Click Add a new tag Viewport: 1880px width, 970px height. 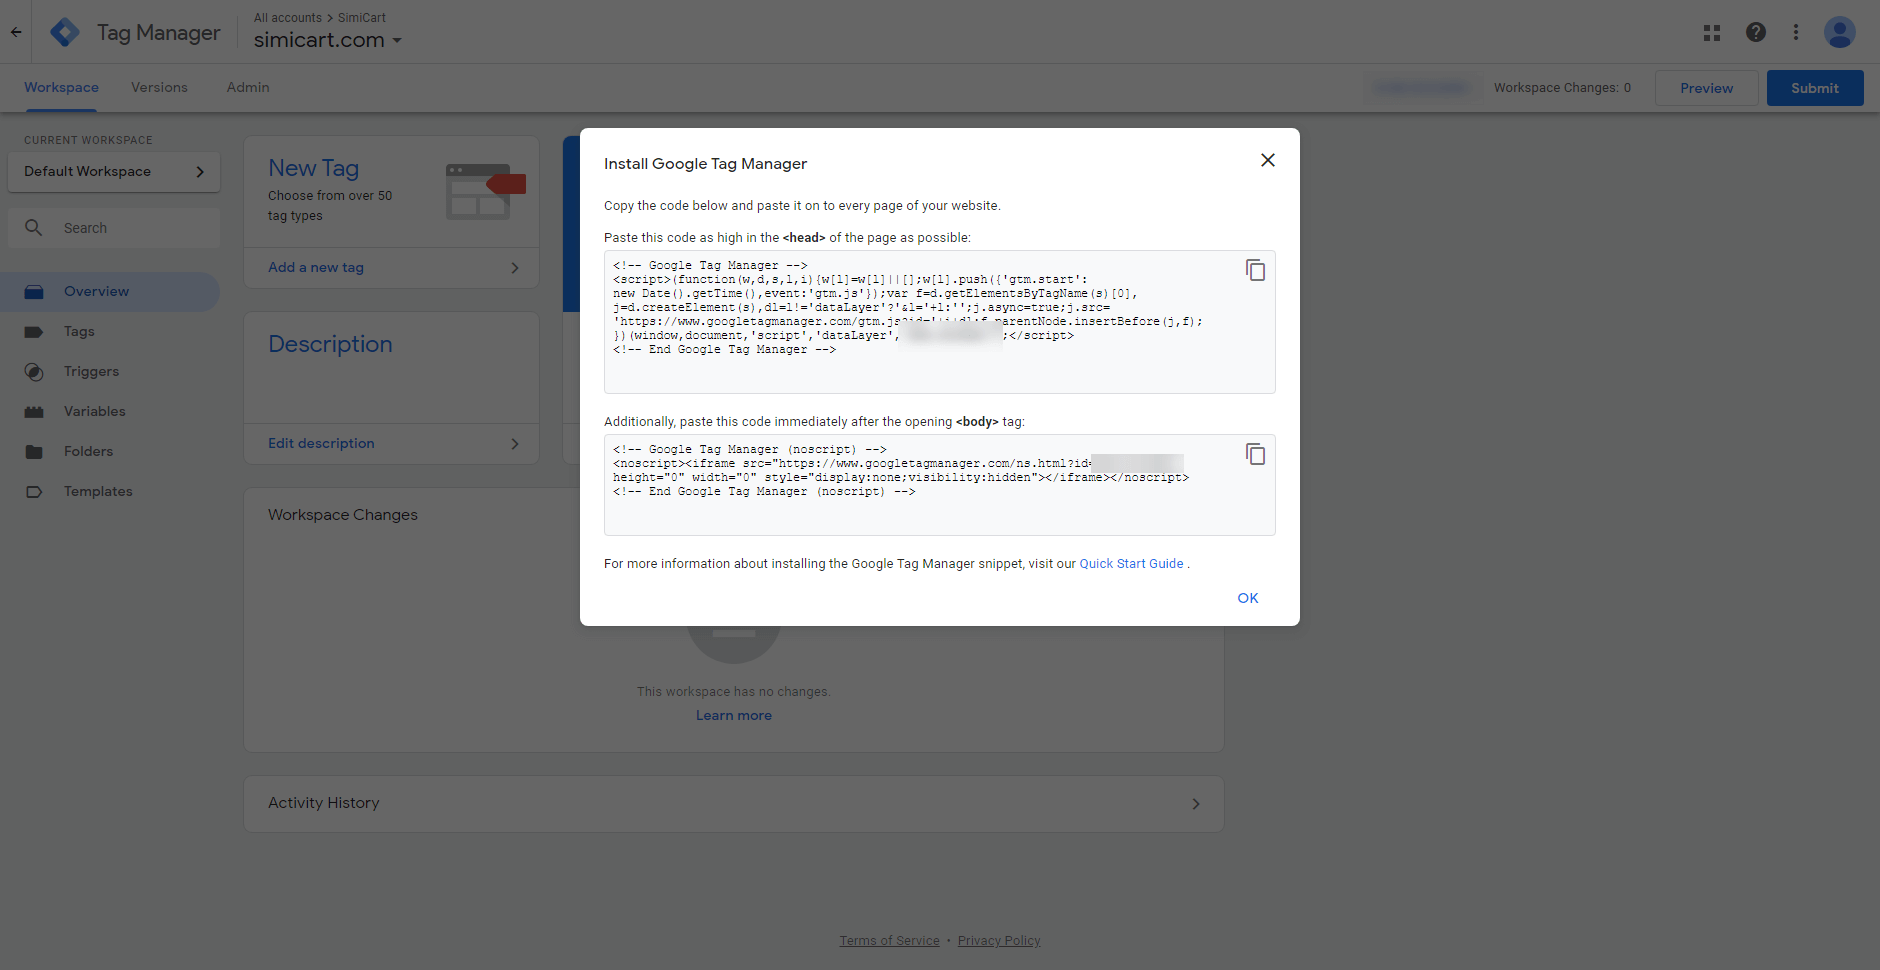(316, 268)
